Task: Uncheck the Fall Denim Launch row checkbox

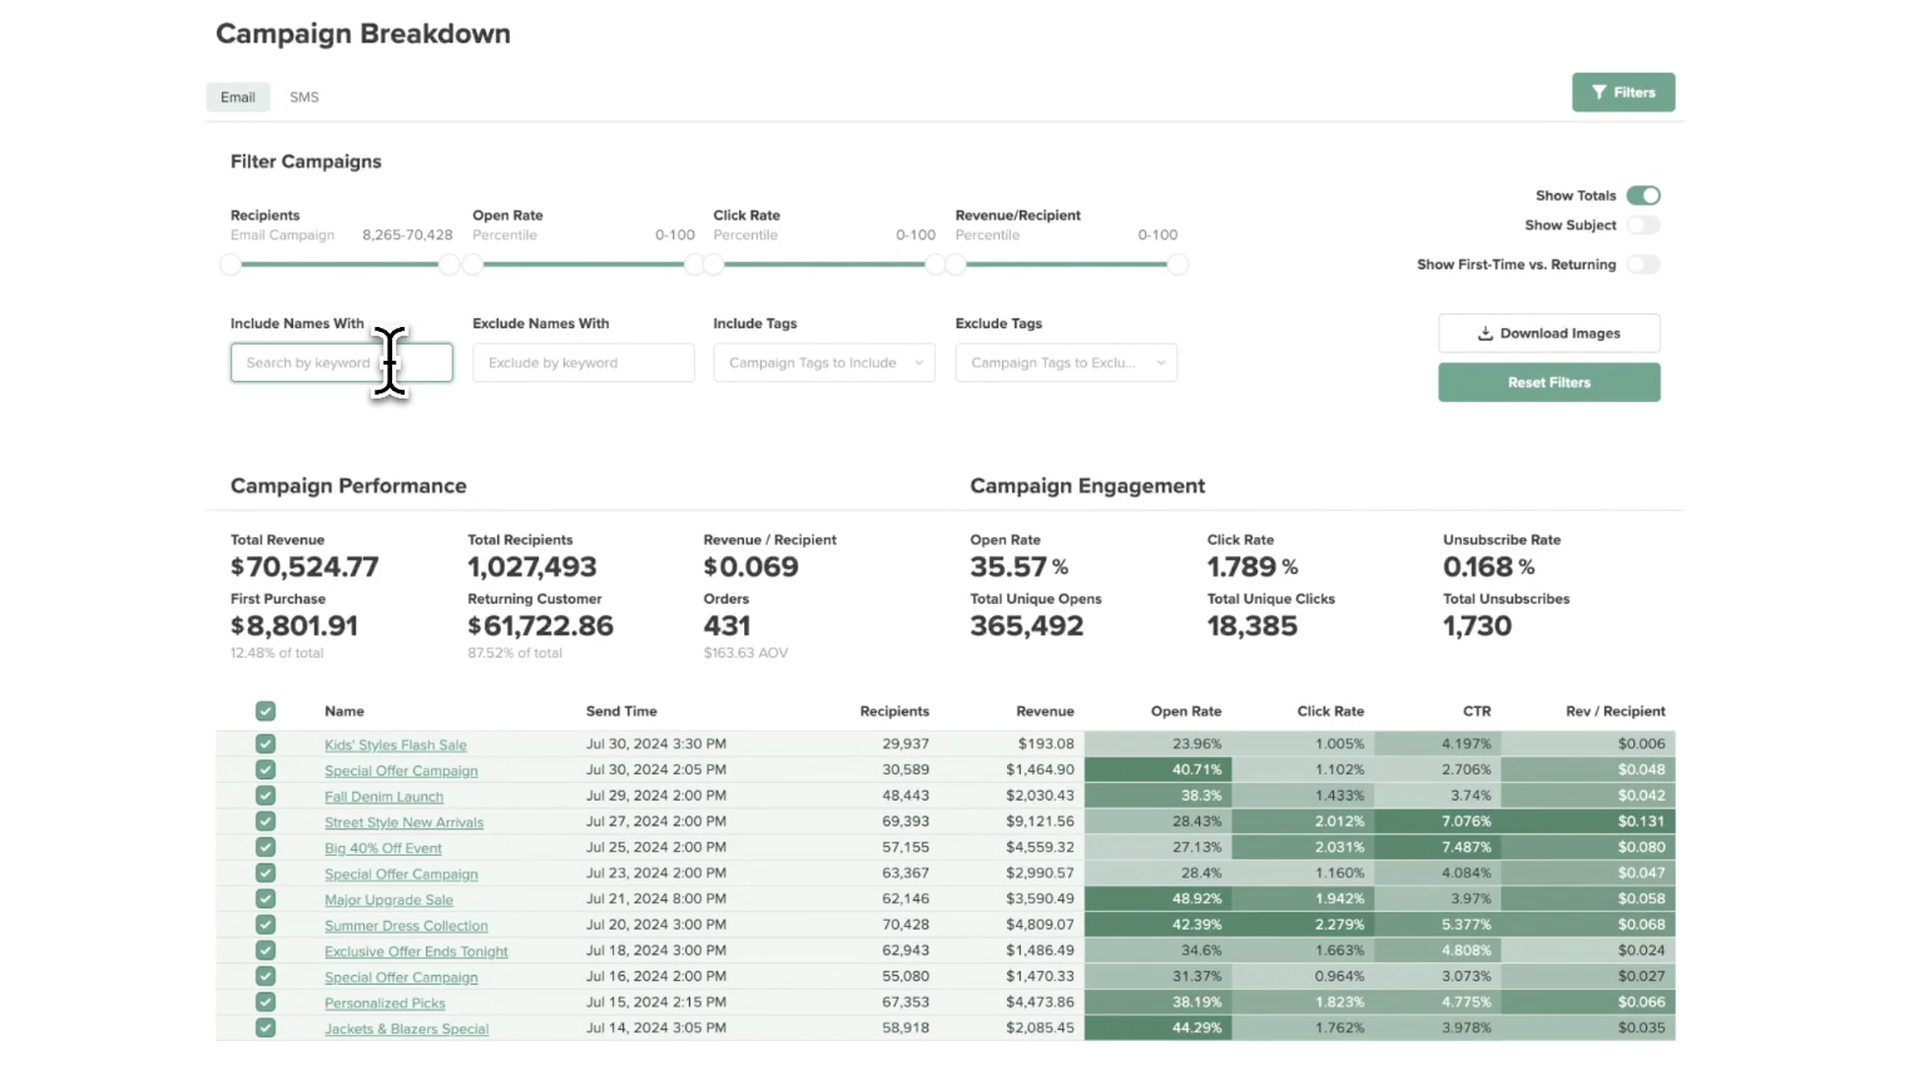Action: coord(265,795)
